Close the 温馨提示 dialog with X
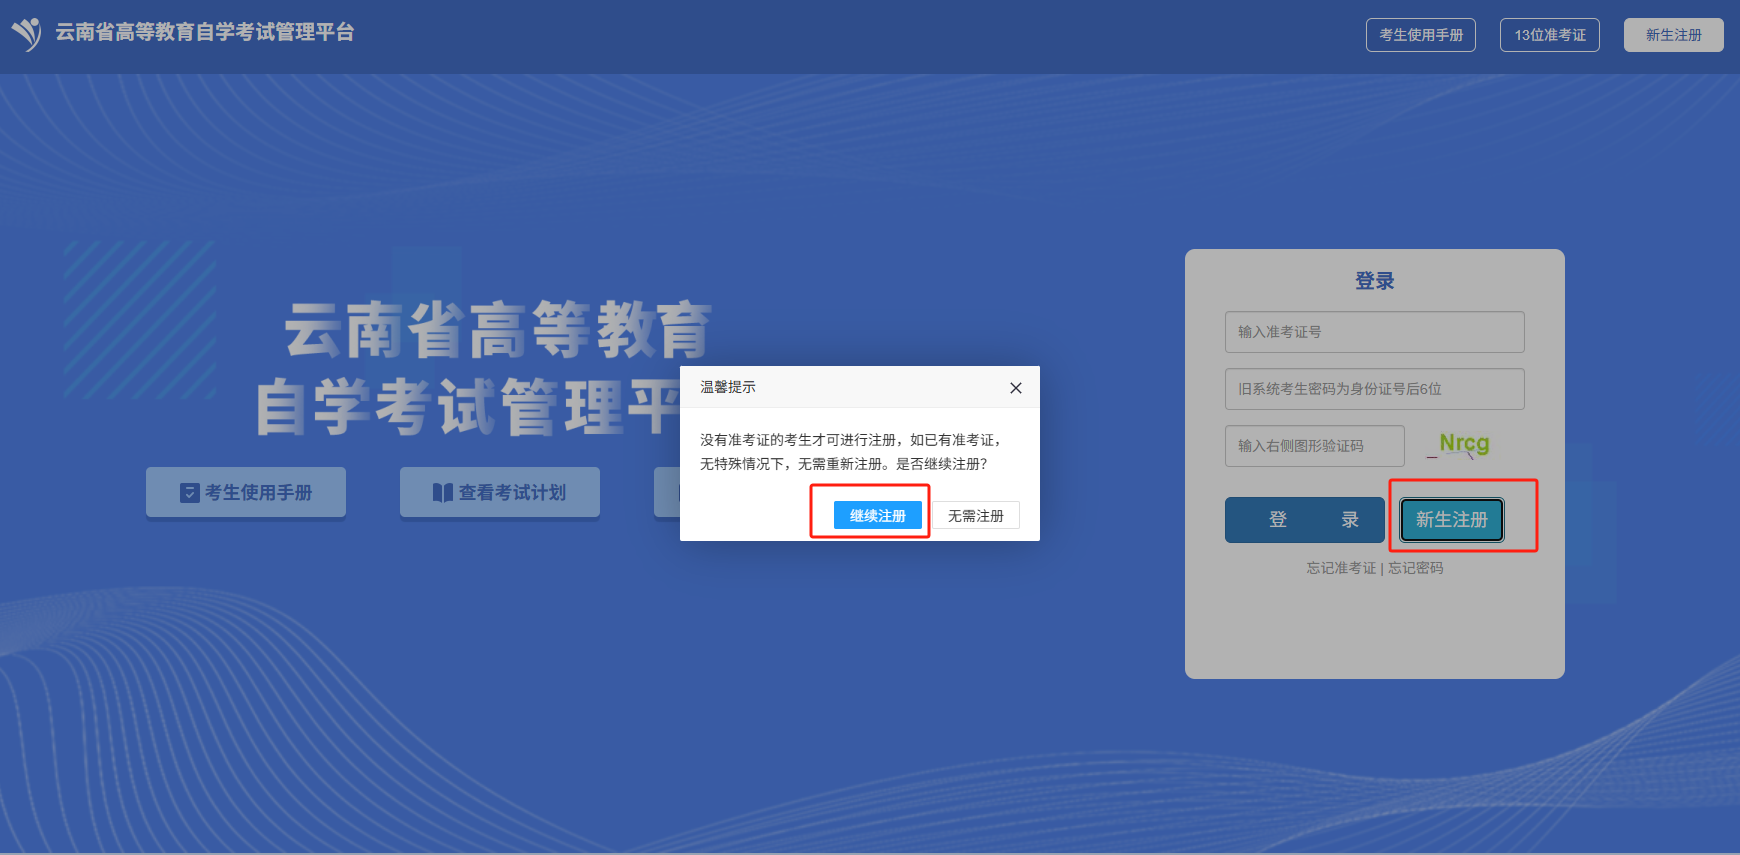 pyautogui.click(x=1016, y=388)
